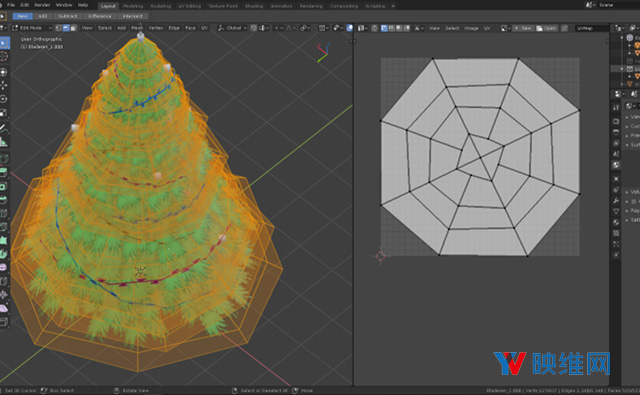Image resolution: width=640 pixels, height=395 pixels.
Task: Click the Intersect mode button
Action: pos(133,16)
